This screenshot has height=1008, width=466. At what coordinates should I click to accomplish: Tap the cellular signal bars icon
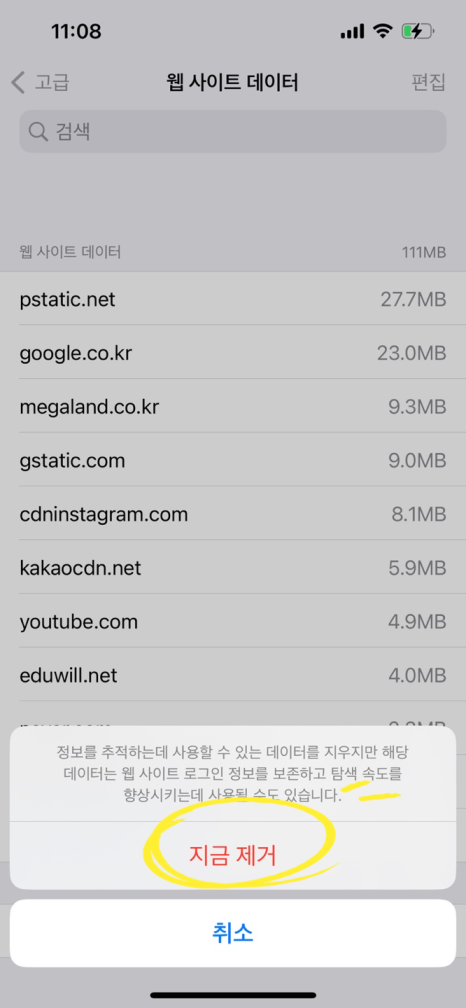[354, 31]
